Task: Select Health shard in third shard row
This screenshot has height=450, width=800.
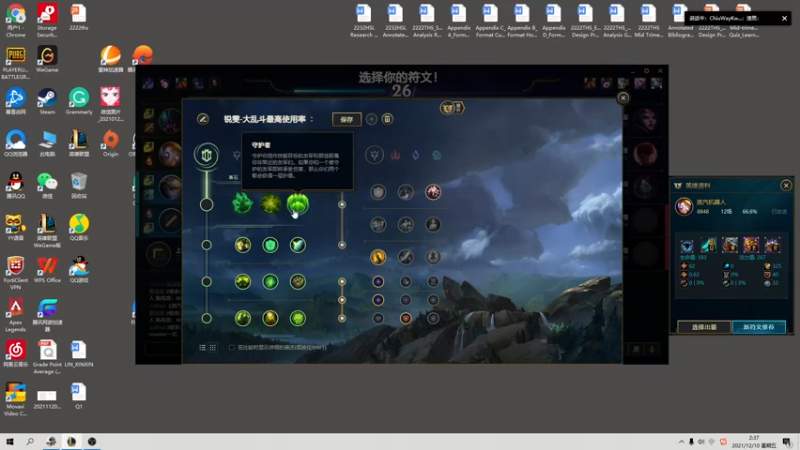Action: (x=378, y=318)
